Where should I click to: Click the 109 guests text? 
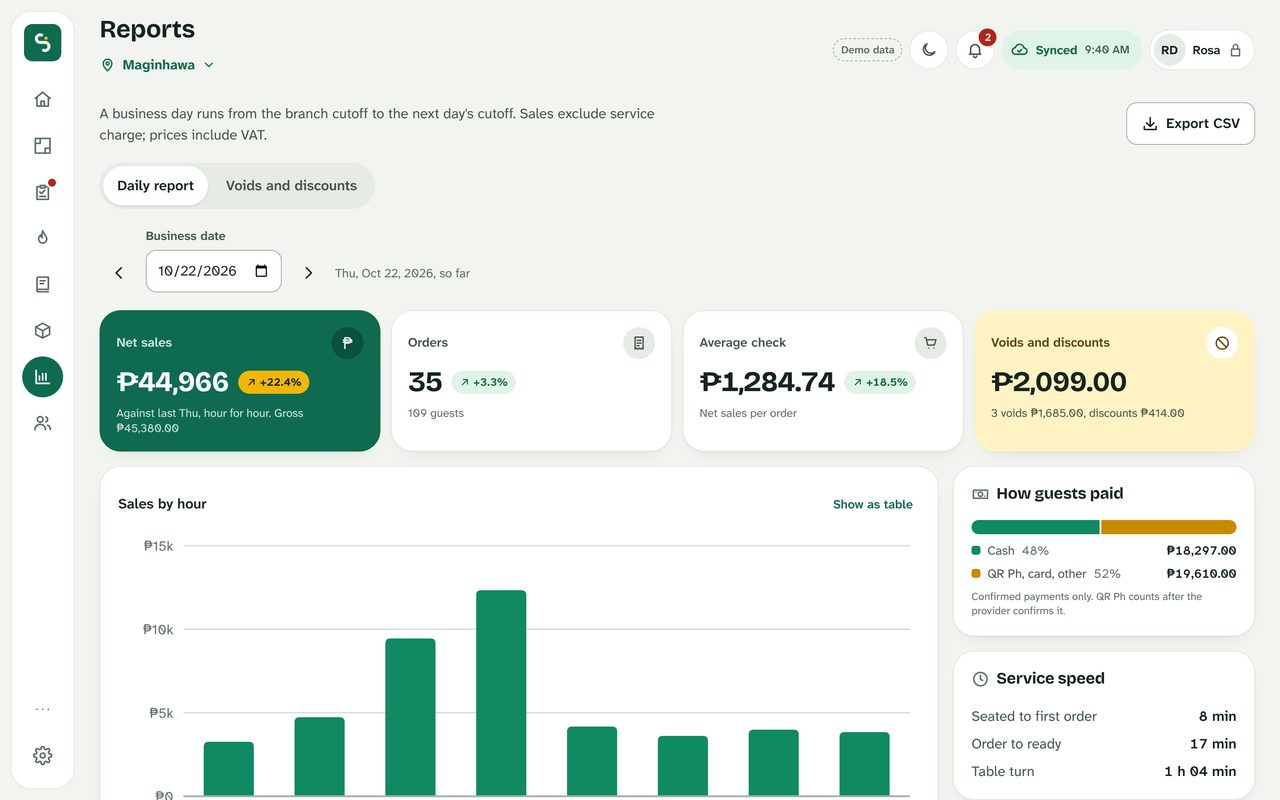tap(436, 413)
